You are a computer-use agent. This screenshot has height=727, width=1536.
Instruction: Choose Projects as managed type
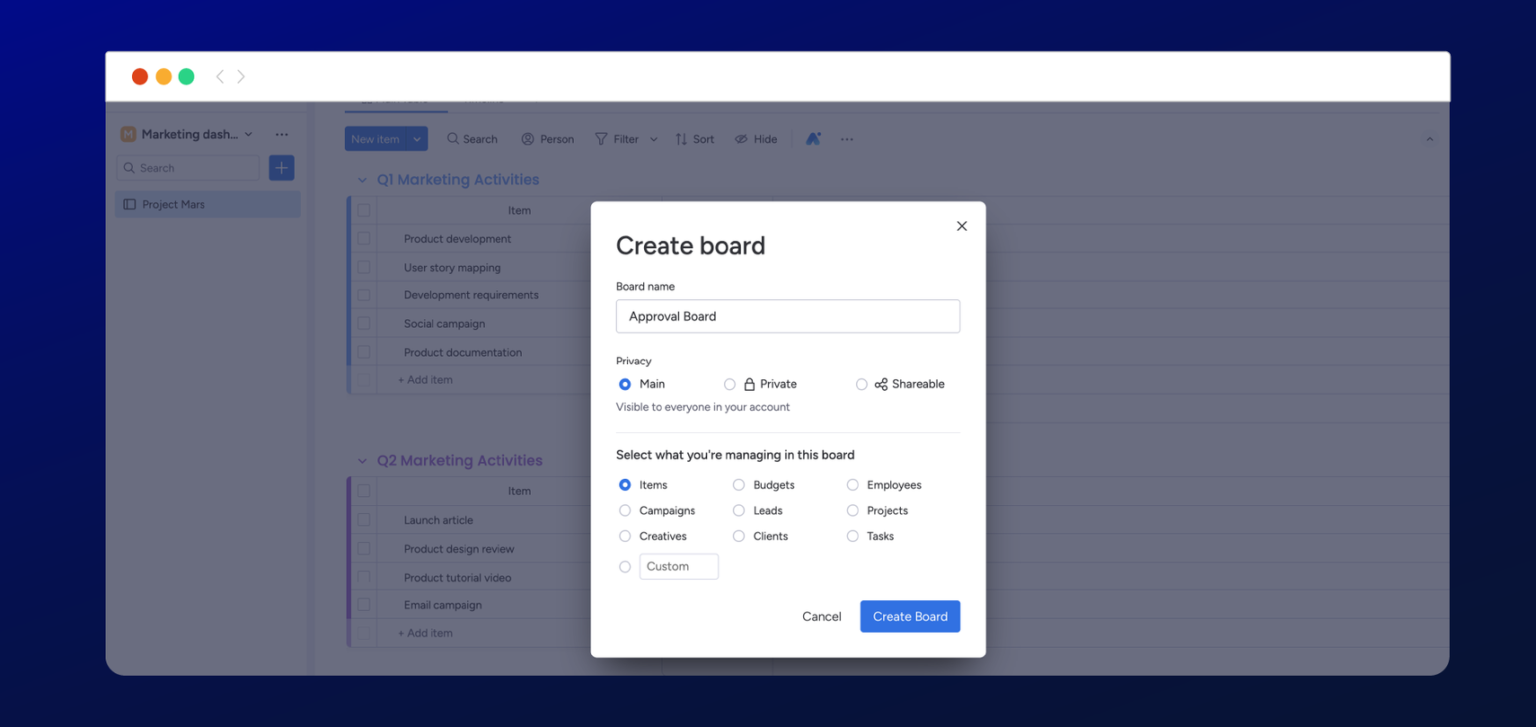point(853,511)
